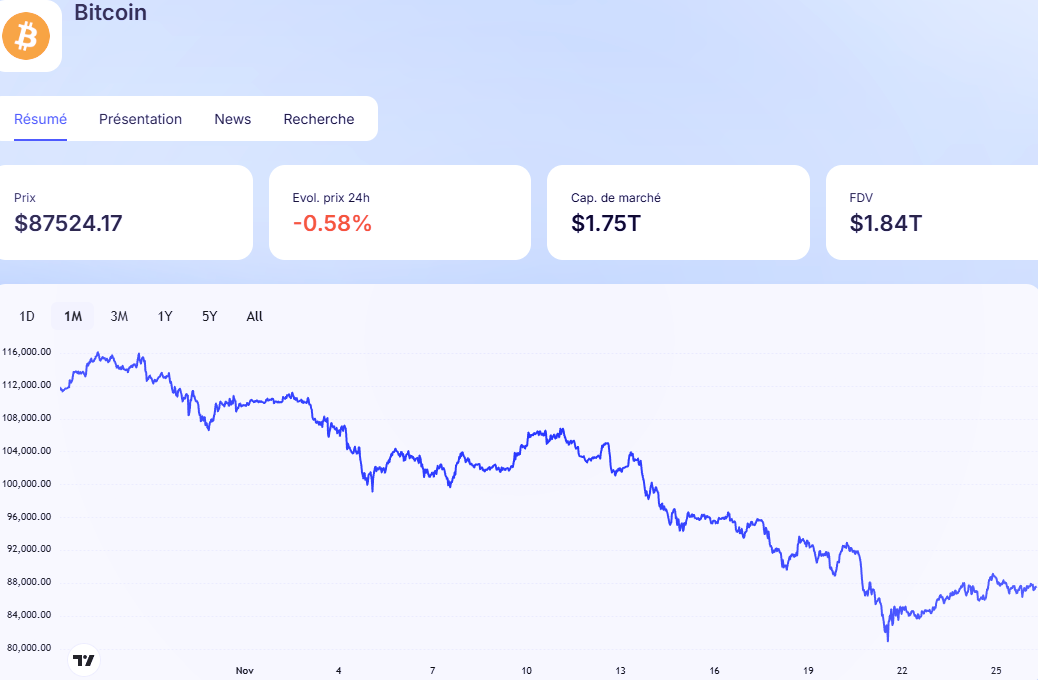The image size is (1038, 680).
Task: Open the Présentation tab
Action: pos(140,119)
